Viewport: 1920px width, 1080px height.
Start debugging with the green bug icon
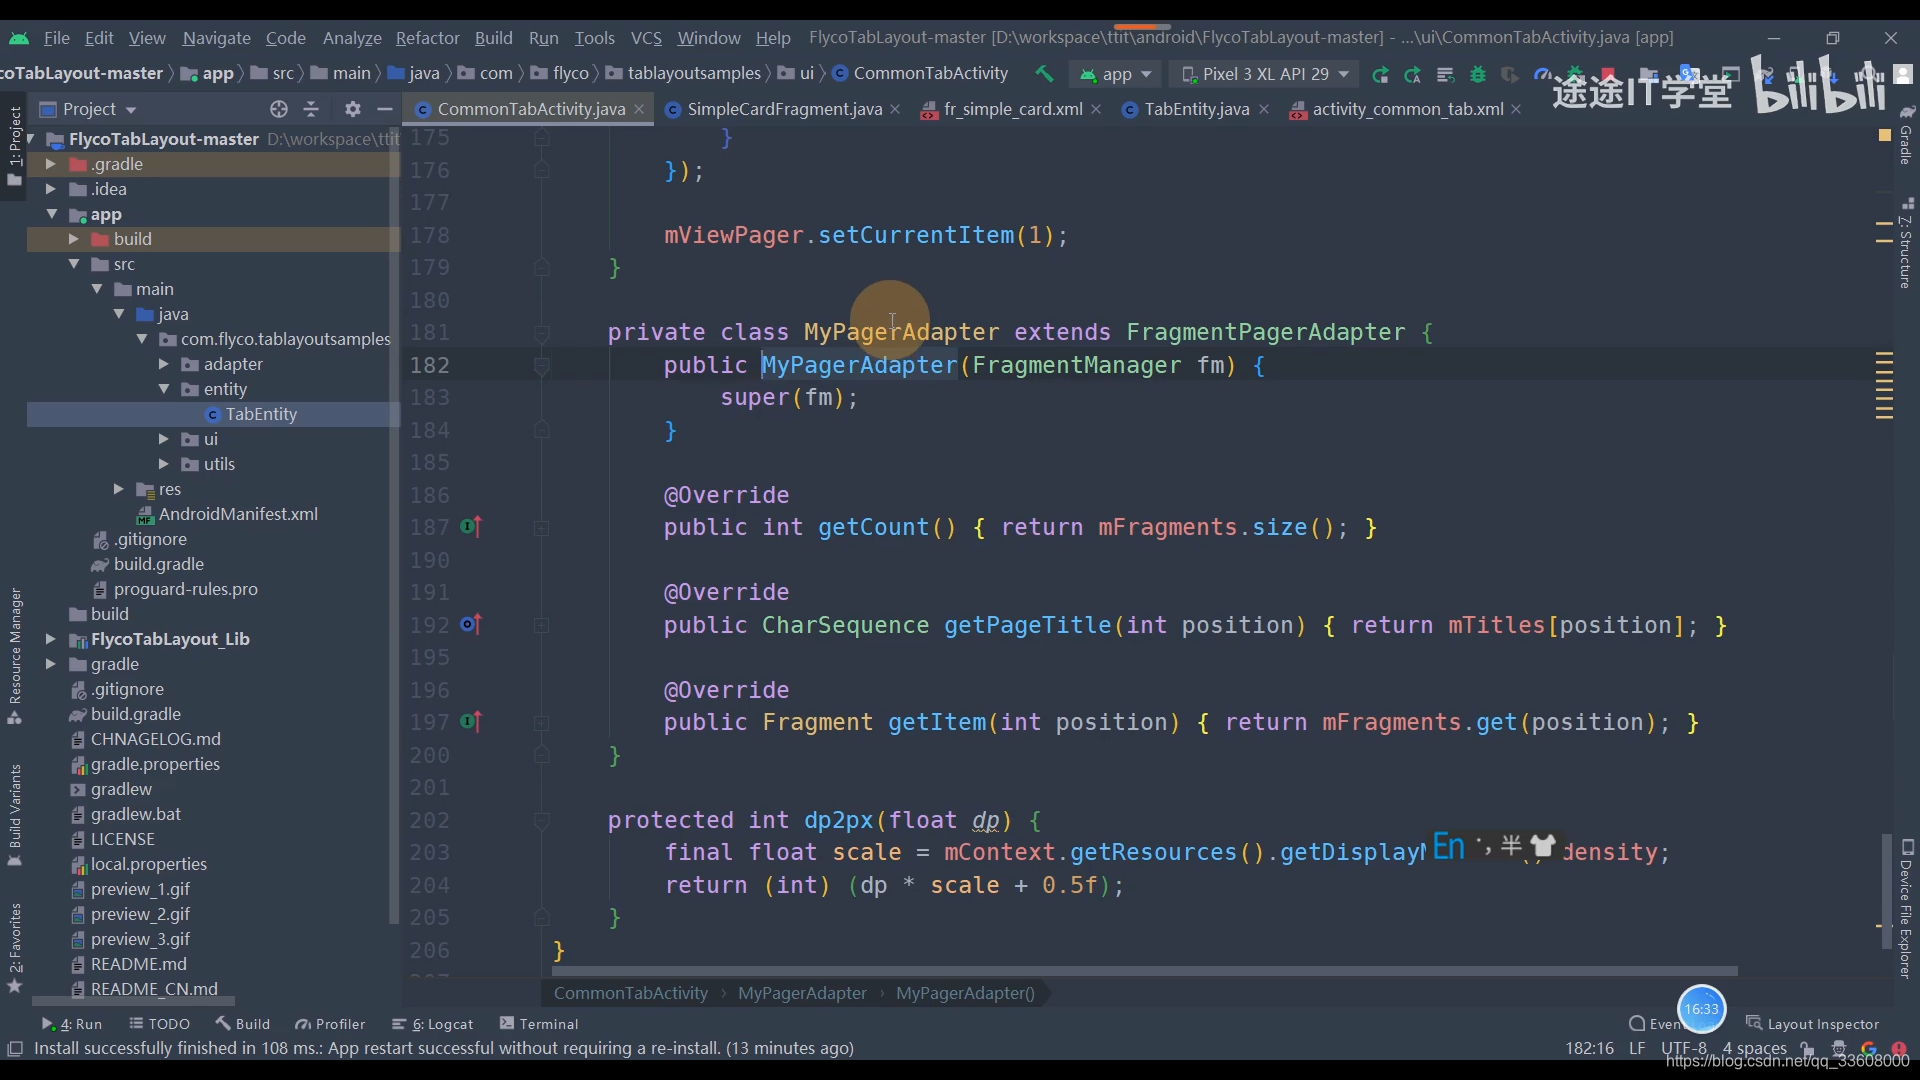pos(1478,74)
